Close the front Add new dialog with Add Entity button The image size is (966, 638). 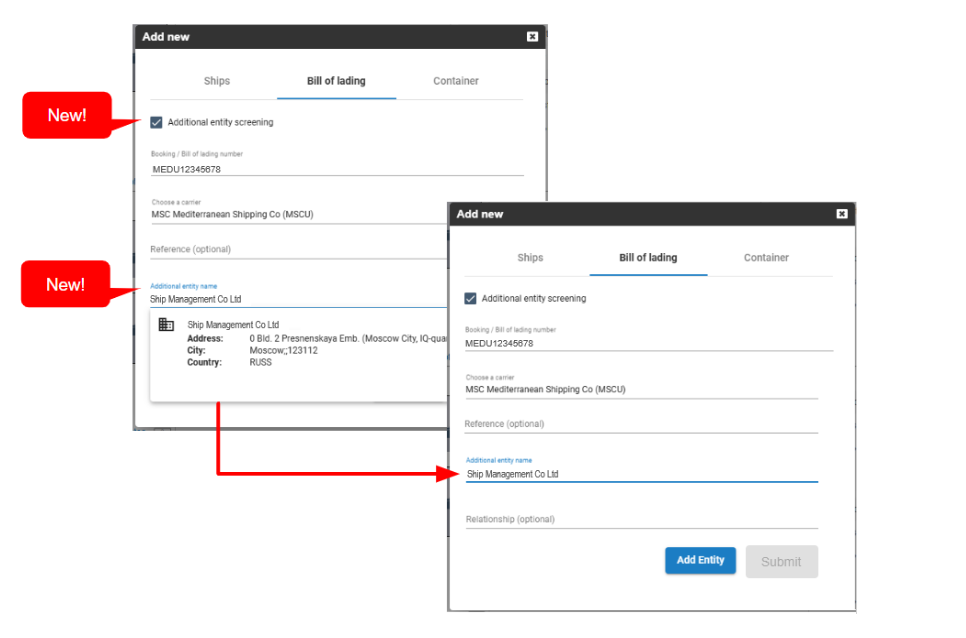pyautogui.click(x=841, y=214)
